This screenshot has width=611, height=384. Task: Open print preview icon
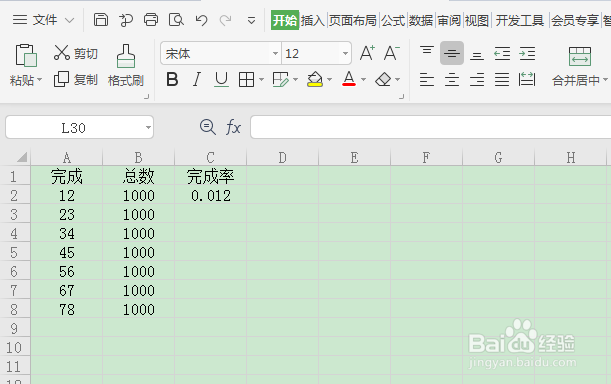pos(176,19)
